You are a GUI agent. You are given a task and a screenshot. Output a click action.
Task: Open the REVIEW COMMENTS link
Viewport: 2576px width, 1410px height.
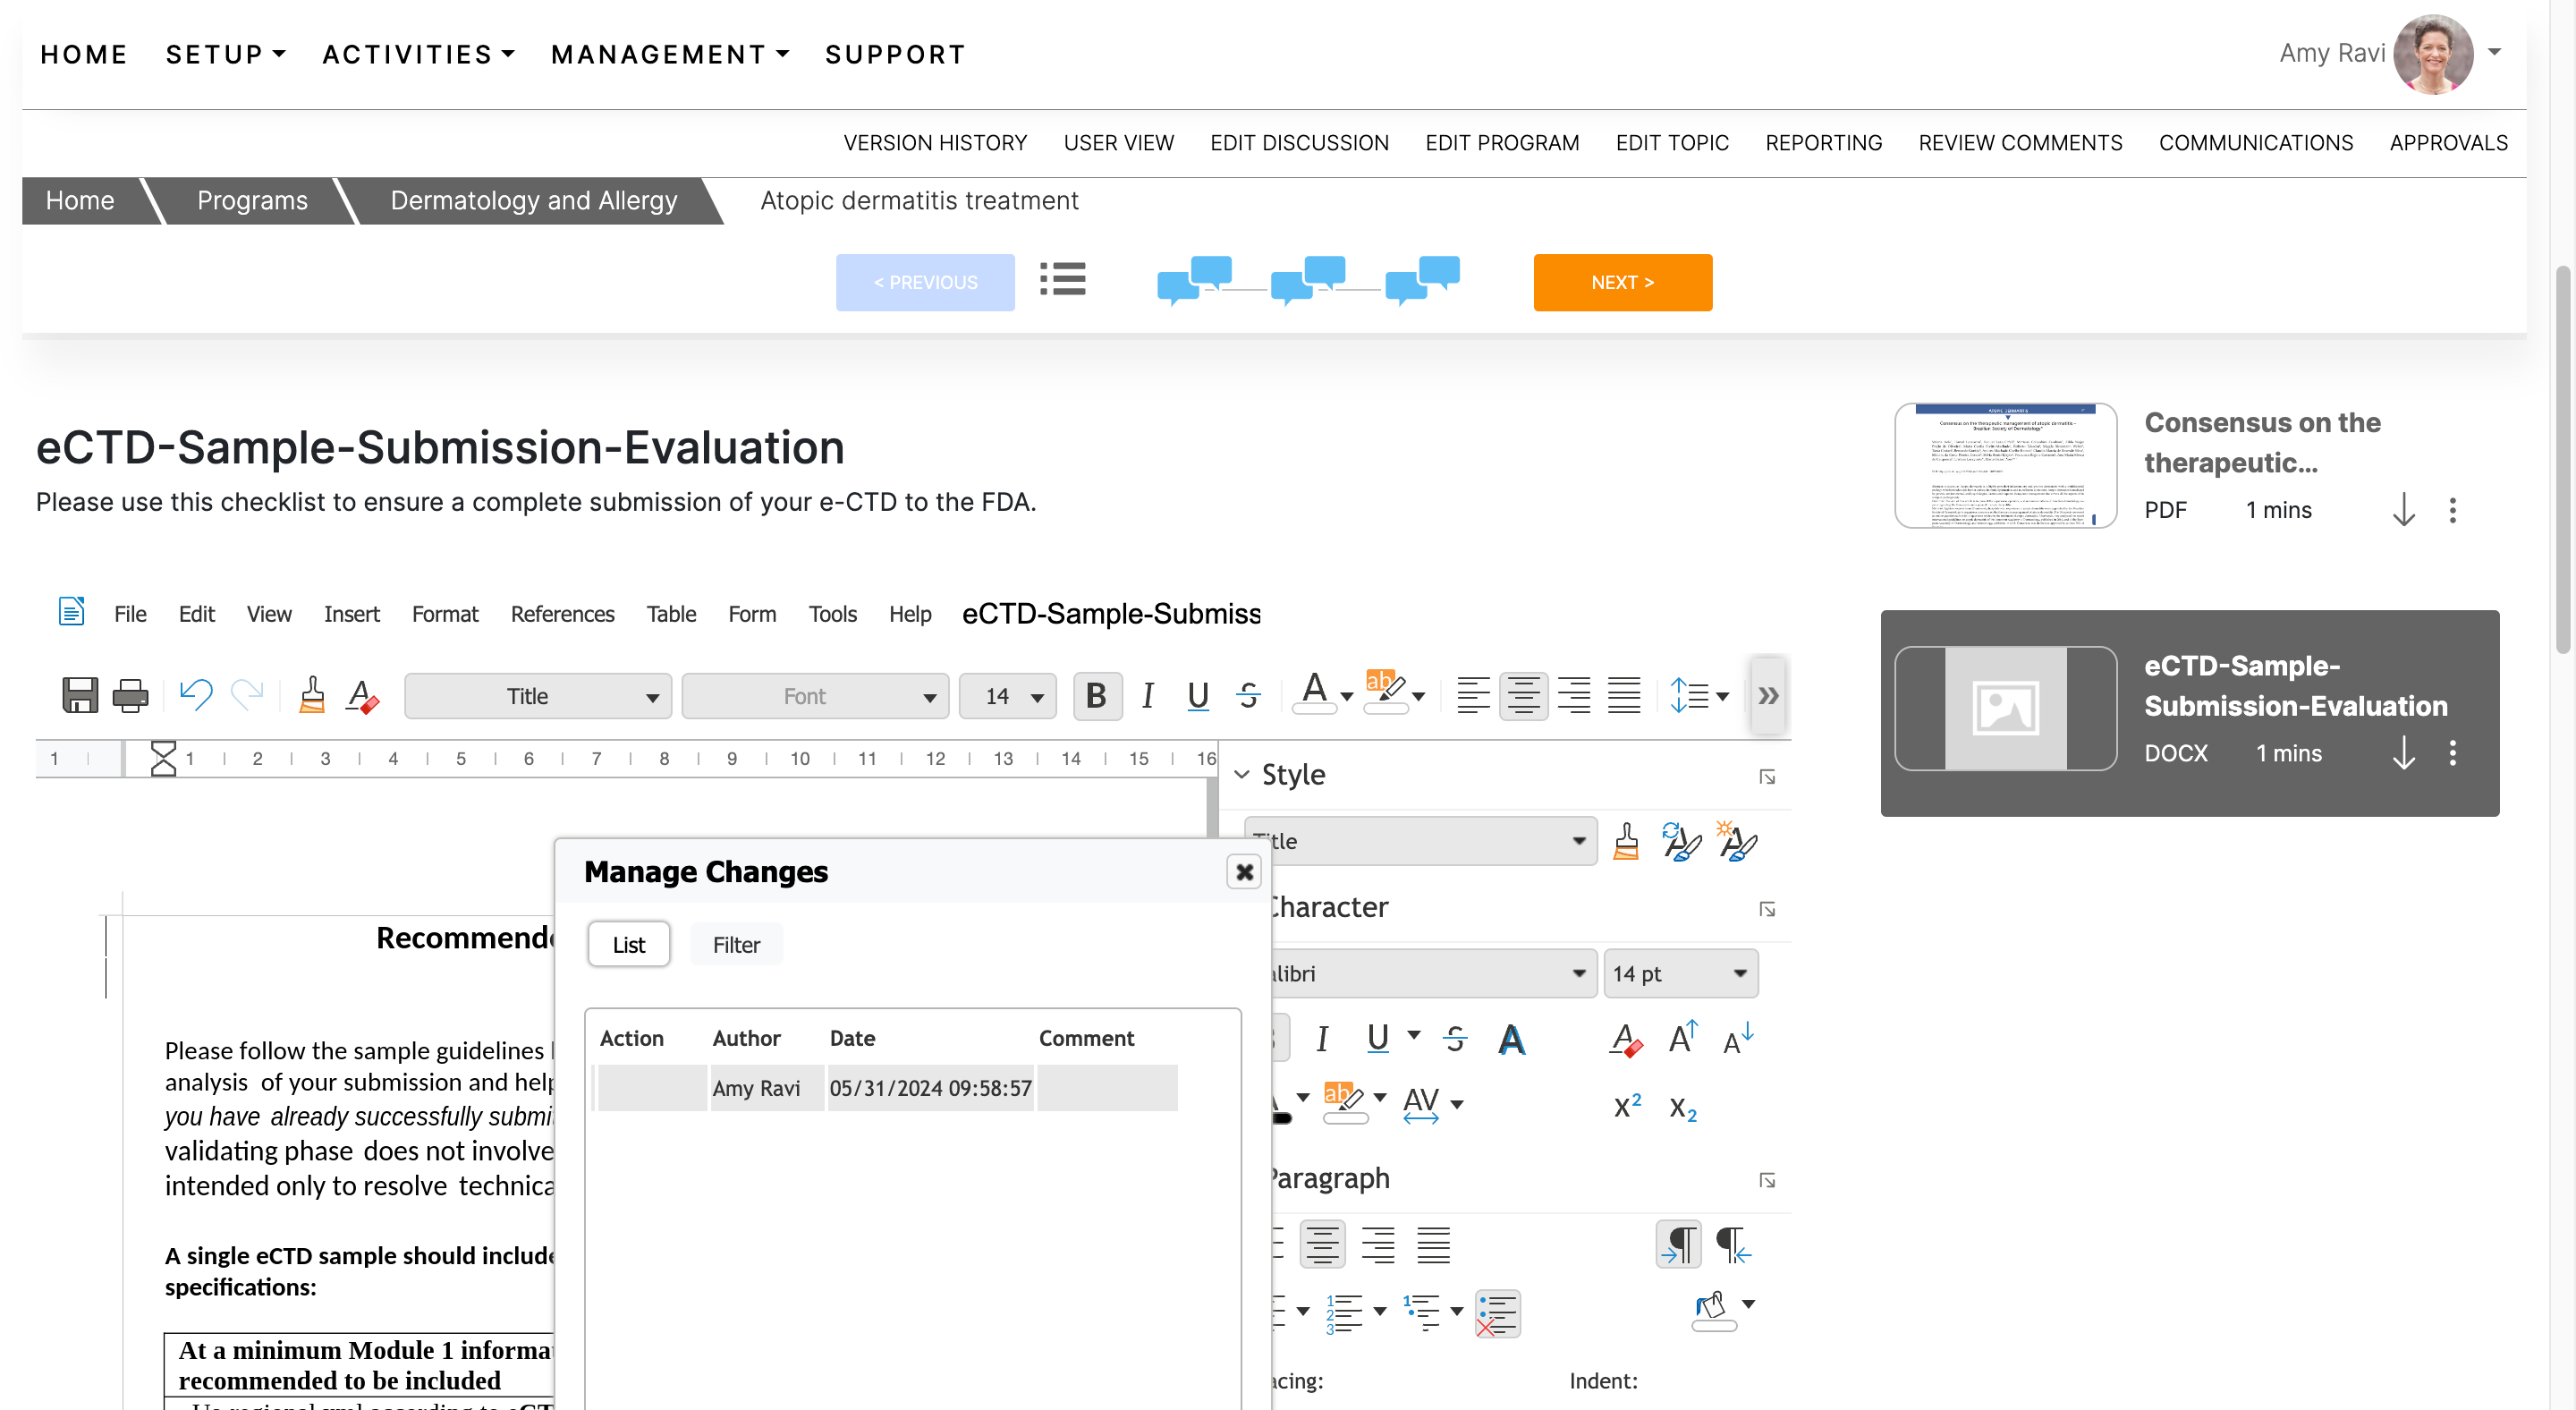[2020, 143]
